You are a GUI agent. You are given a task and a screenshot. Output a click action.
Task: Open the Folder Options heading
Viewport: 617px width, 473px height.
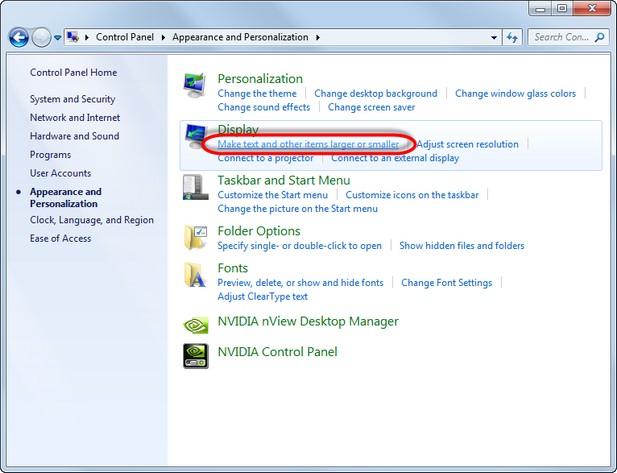point(259,231)
